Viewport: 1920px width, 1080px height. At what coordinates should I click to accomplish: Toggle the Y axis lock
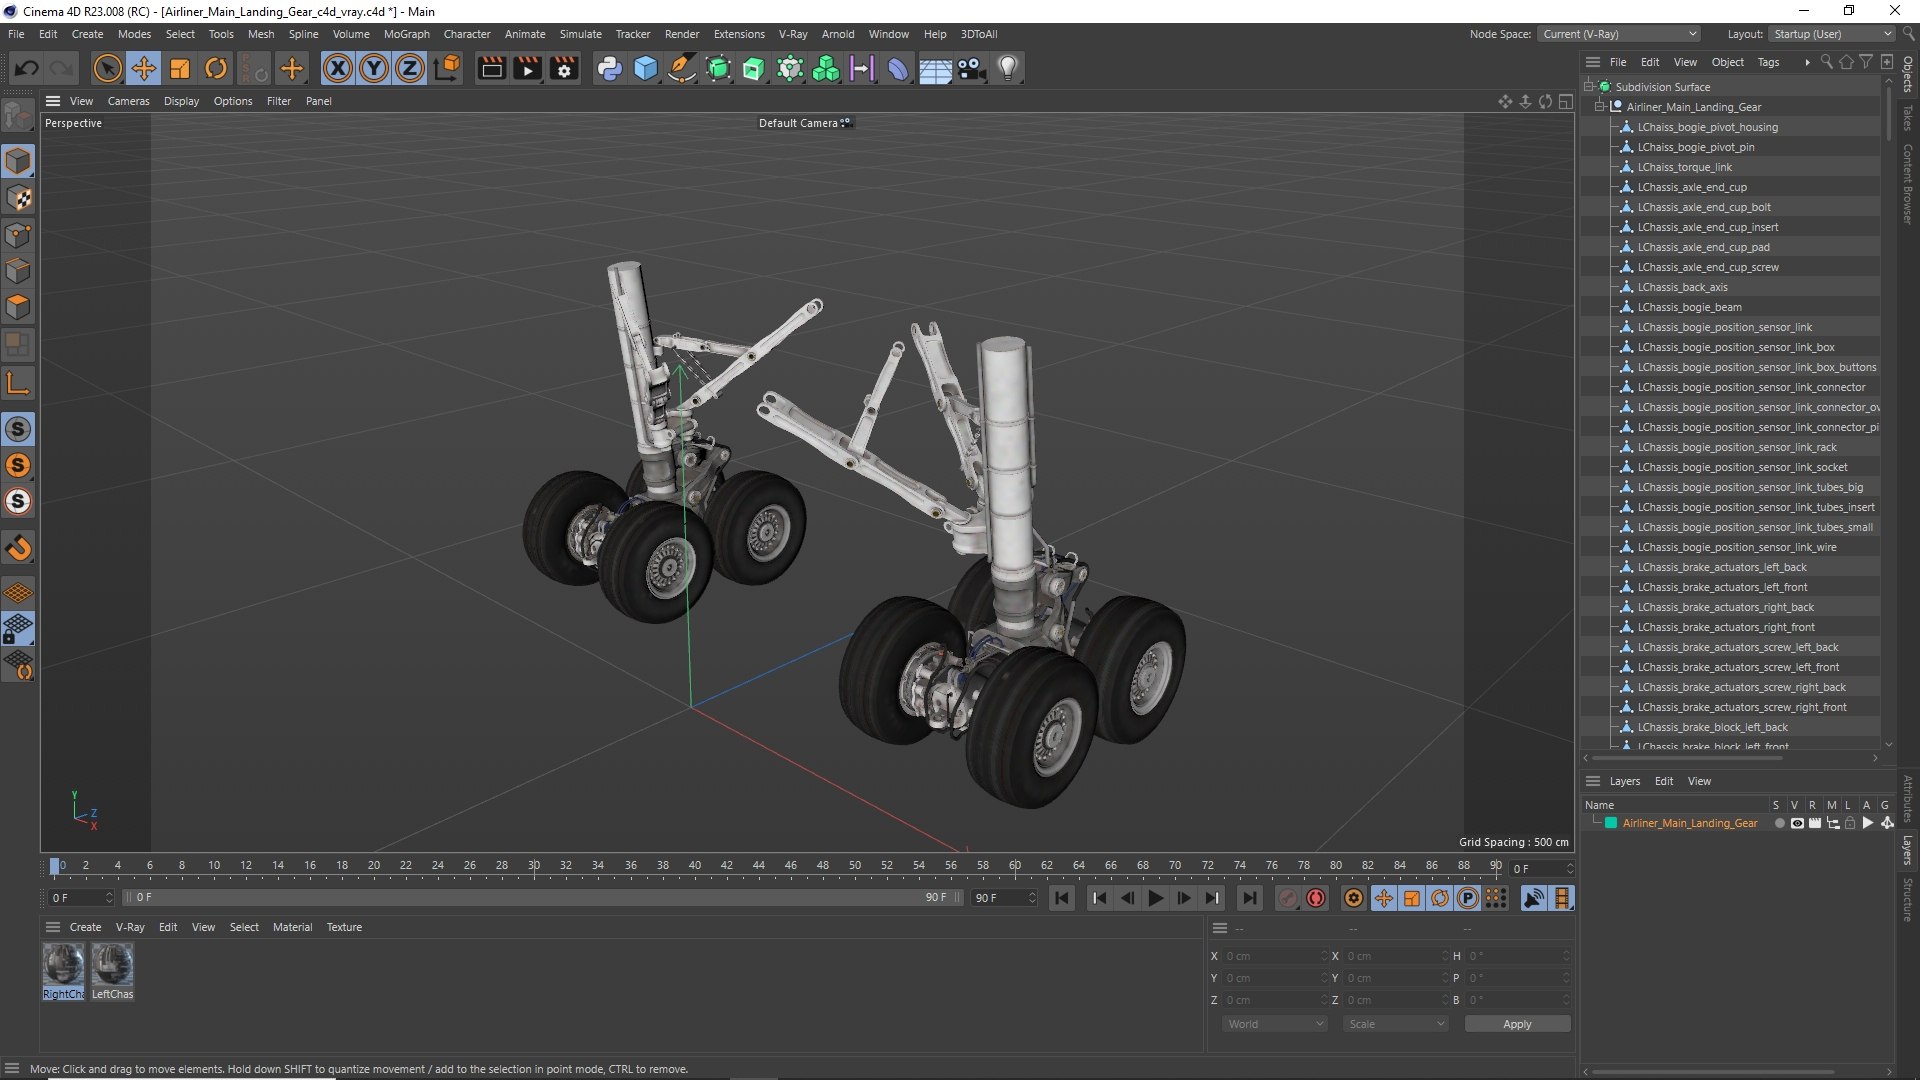(x=374, y=68)
